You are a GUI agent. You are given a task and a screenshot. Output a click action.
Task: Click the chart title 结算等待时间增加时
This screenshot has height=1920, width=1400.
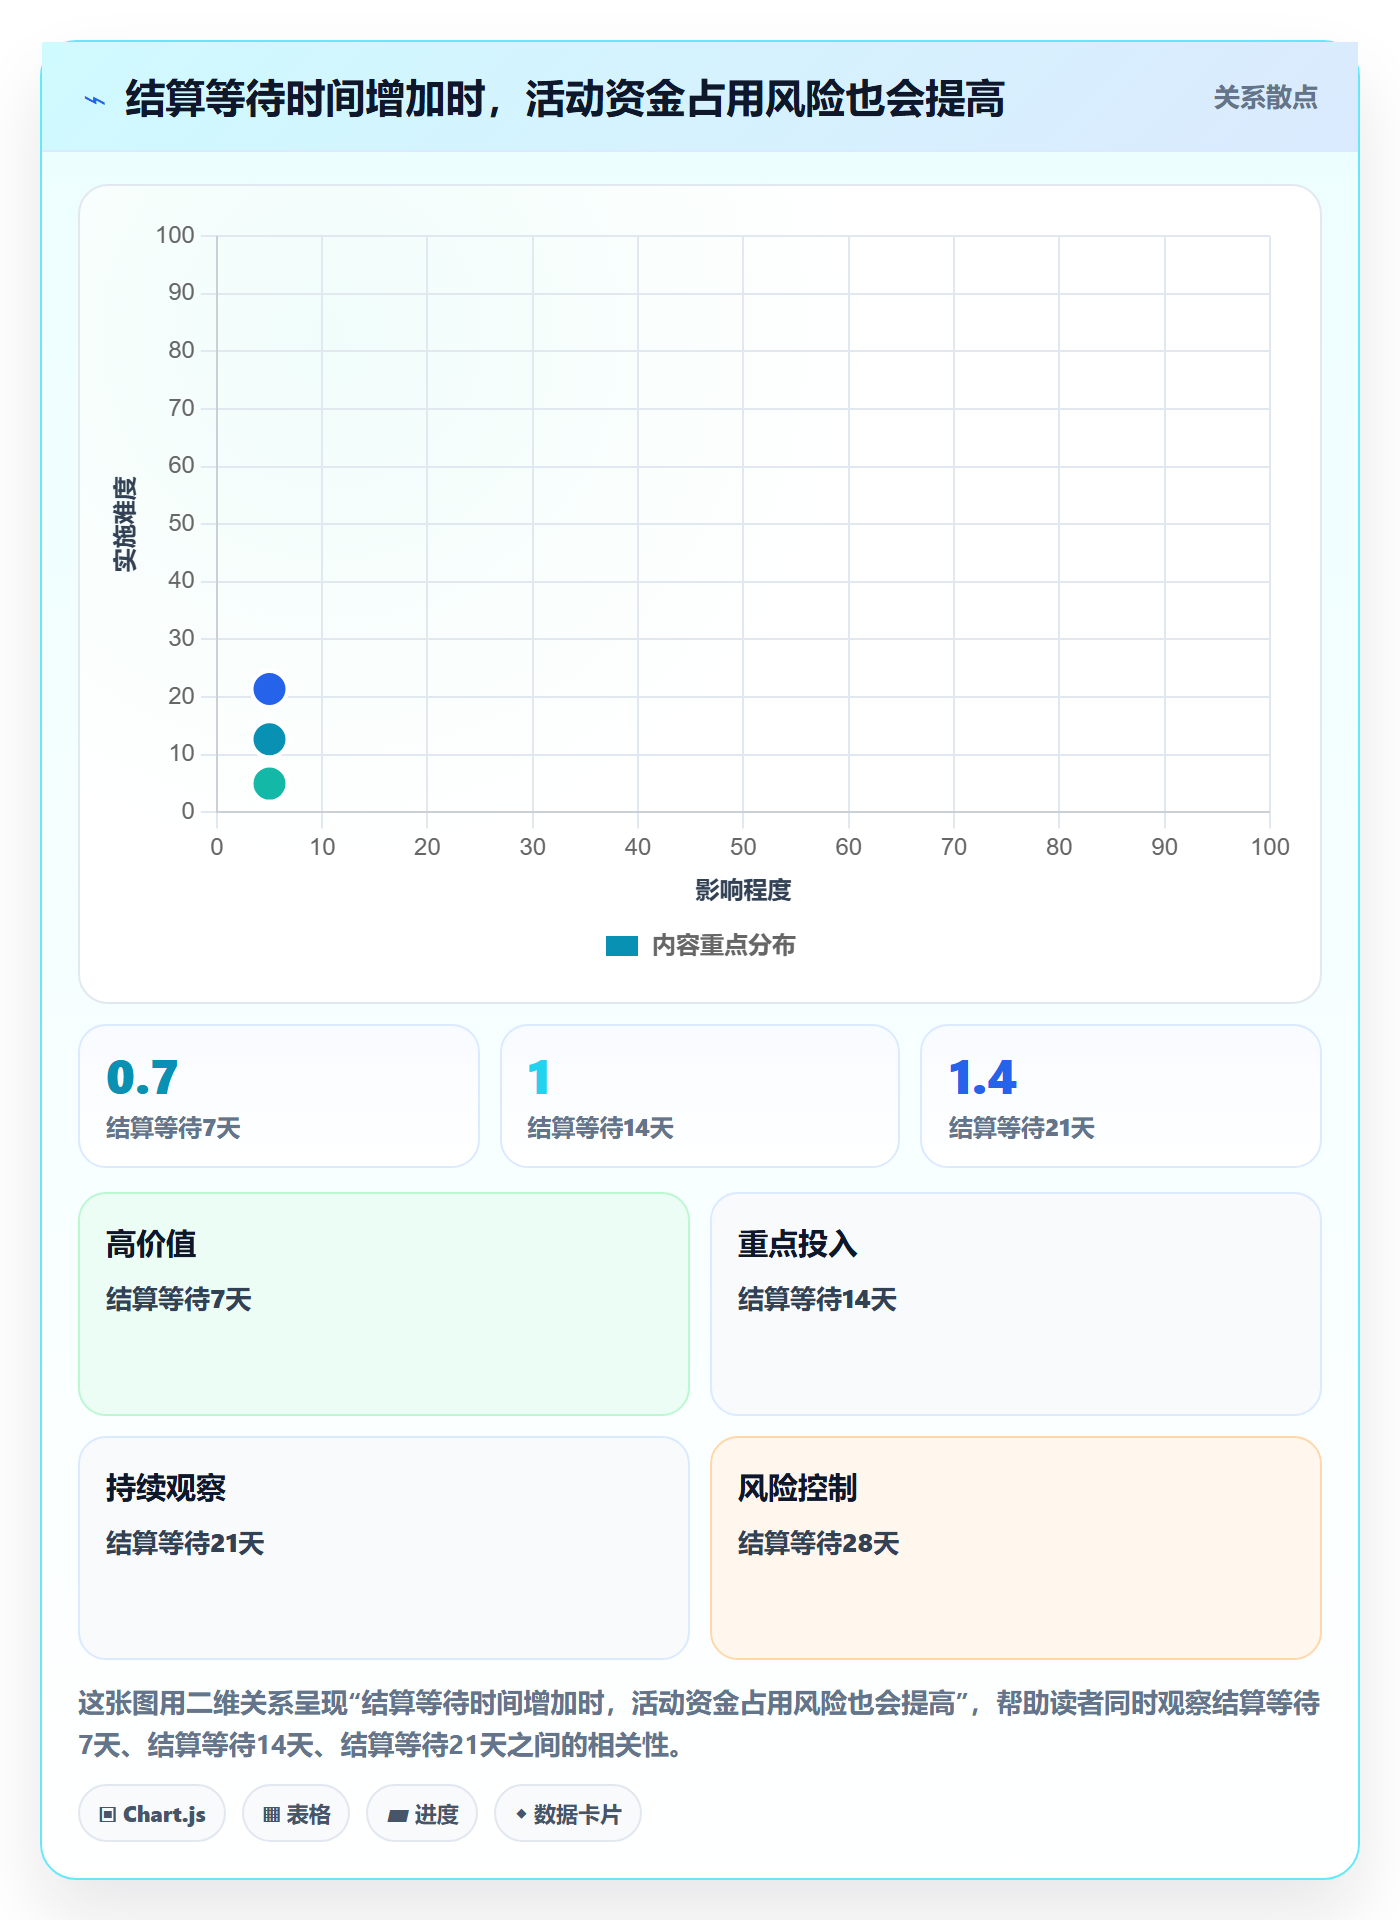[565, 99]
